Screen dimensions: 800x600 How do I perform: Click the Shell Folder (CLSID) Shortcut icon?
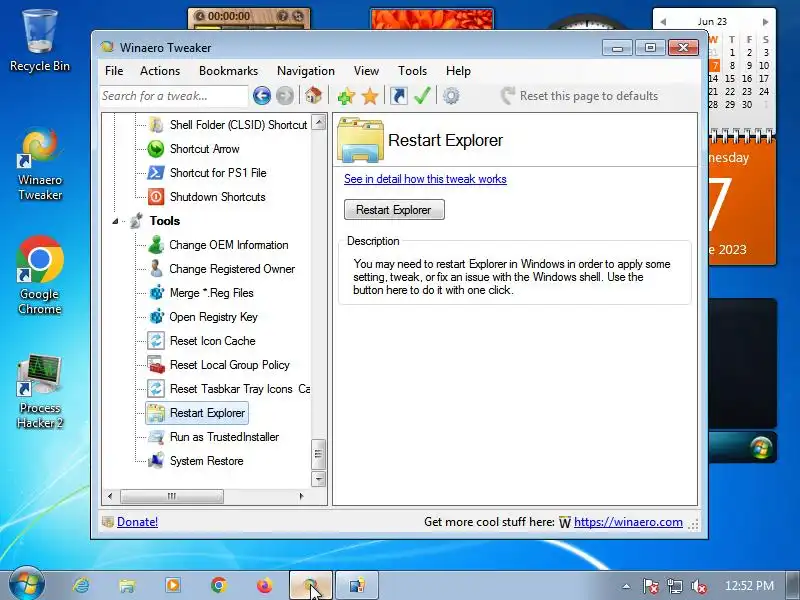click(x=156, y=124)
